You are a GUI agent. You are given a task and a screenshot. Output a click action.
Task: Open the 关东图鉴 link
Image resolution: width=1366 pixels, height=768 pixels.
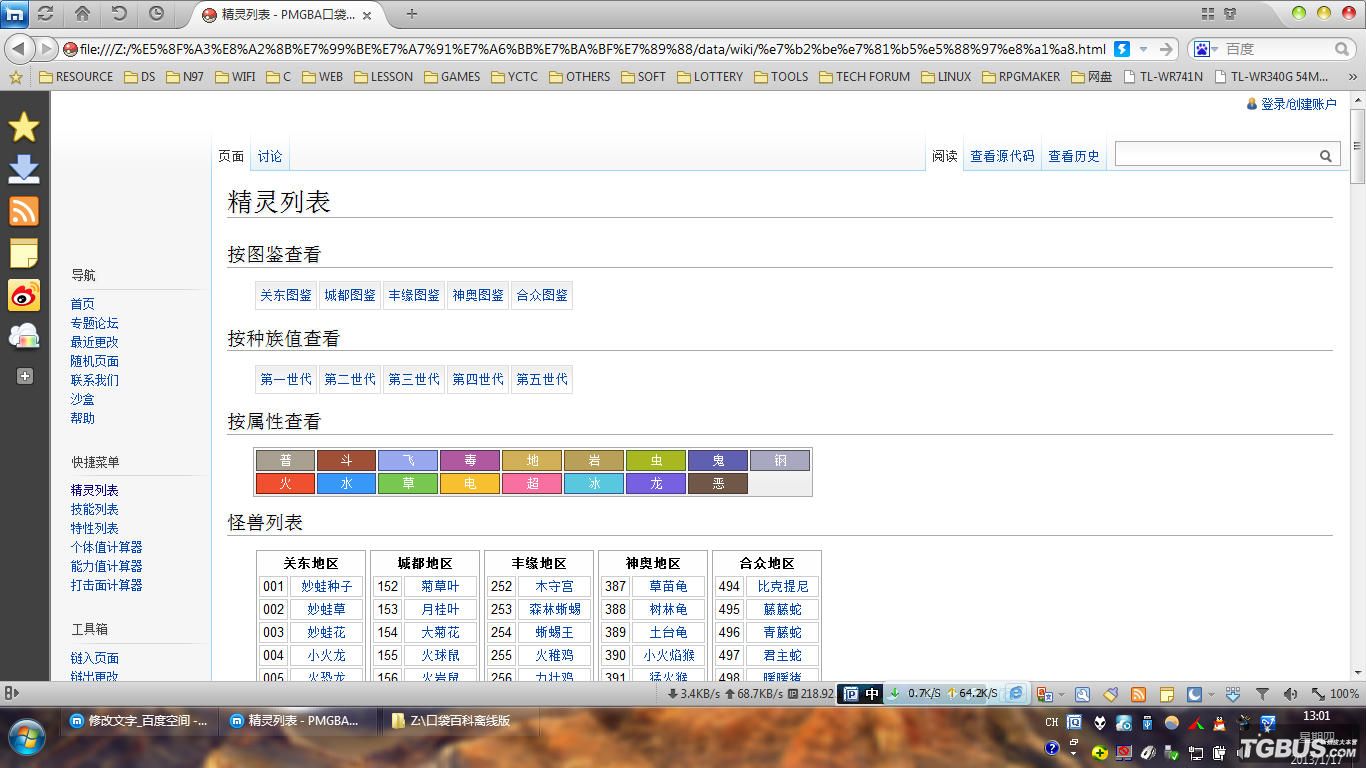click(x=286, y=295)
